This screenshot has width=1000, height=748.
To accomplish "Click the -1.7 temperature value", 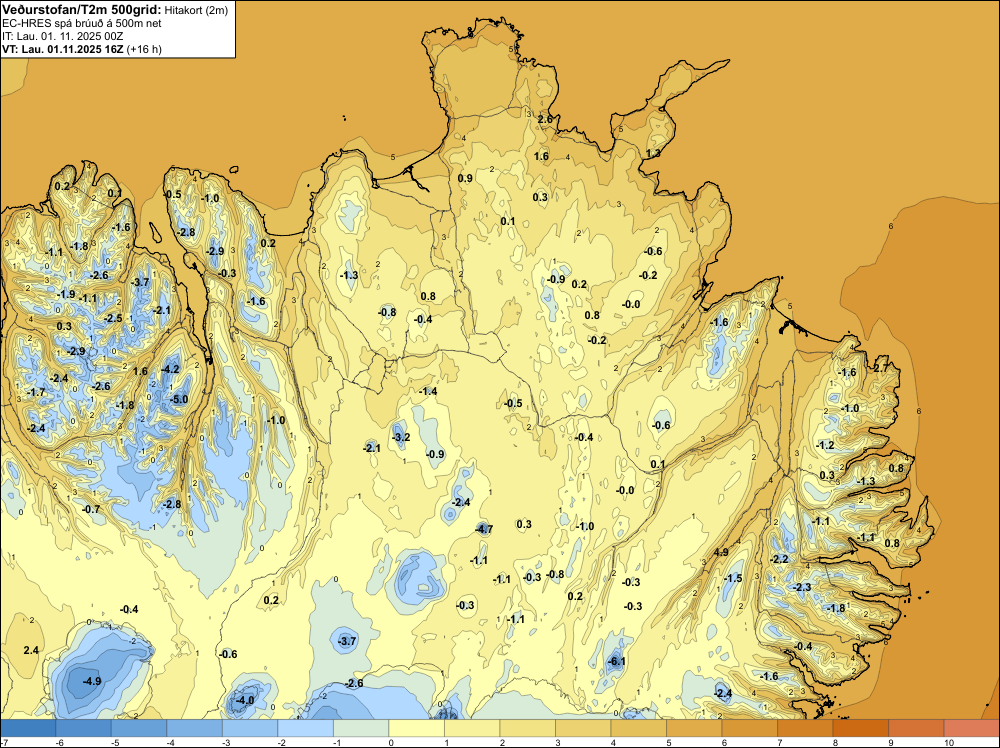I will 36,392.
